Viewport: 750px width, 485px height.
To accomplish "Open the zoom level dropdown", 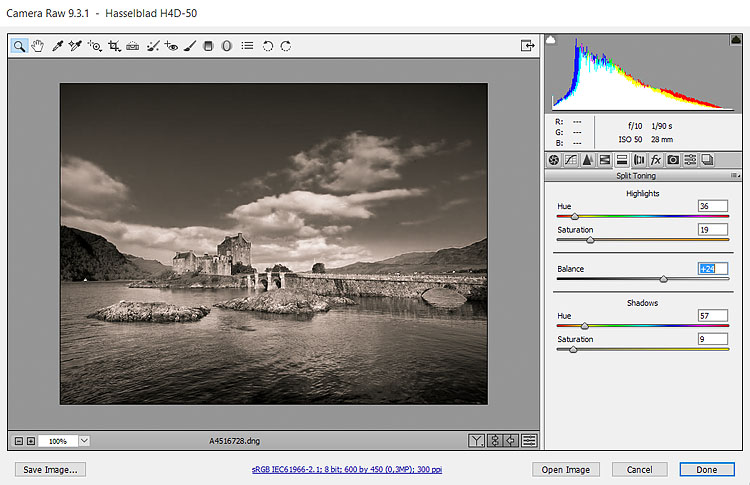I will point(84,440).
